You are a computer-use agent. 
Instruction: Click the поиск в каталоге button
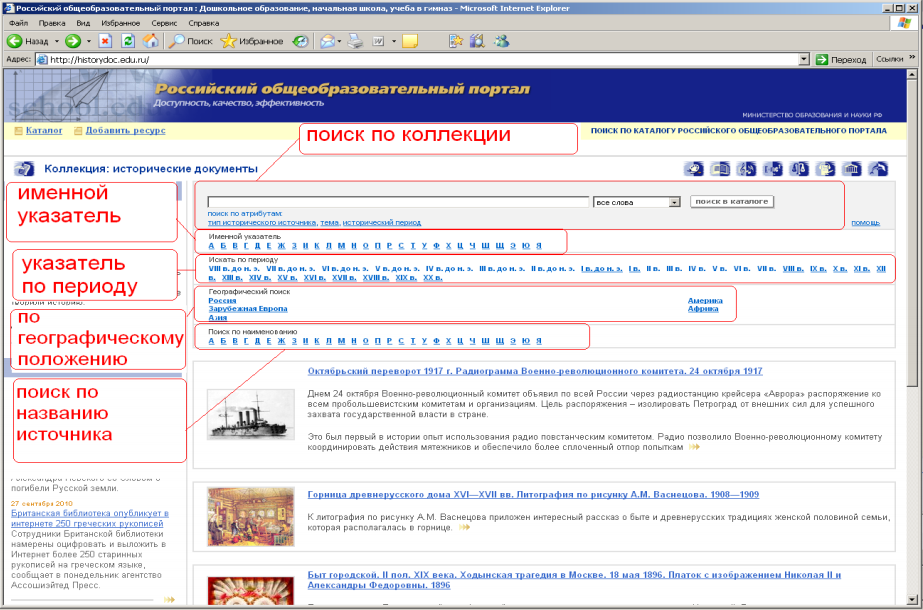[x=732, y=201]
